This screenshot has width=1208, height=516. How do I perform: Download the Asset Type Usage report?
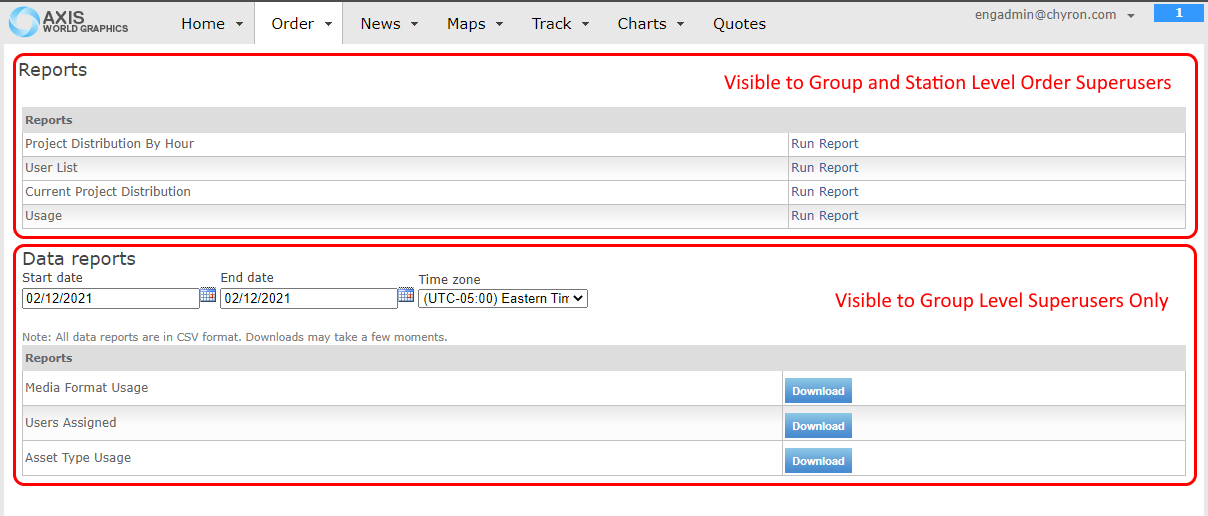click(818, 461)
